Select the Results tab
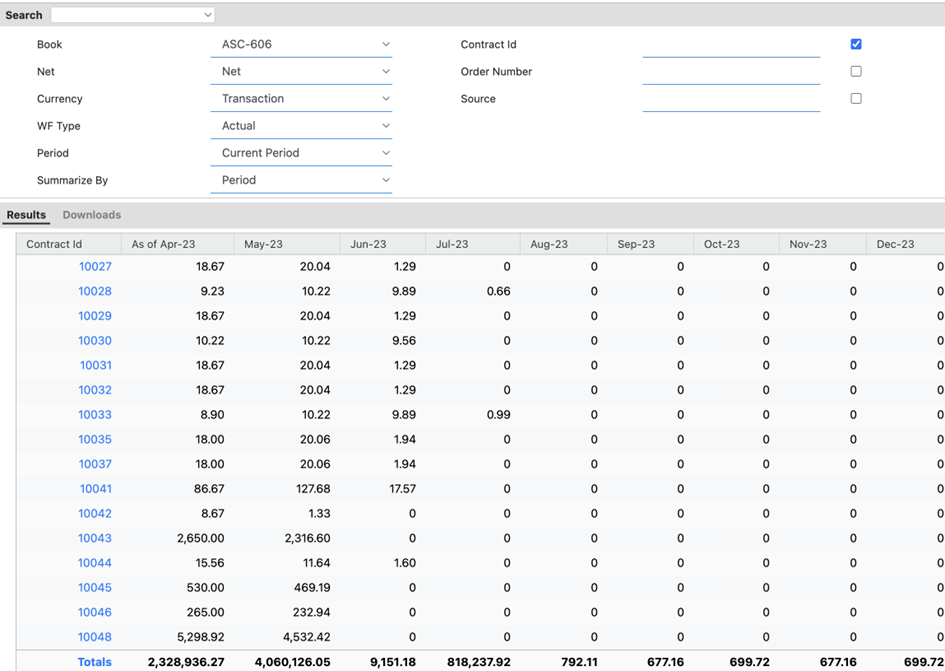 point(26,215)
